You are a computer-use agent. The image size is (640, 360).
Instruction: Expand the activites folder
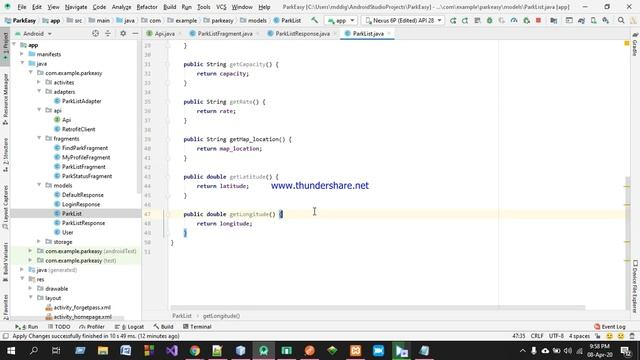[39, 82]
